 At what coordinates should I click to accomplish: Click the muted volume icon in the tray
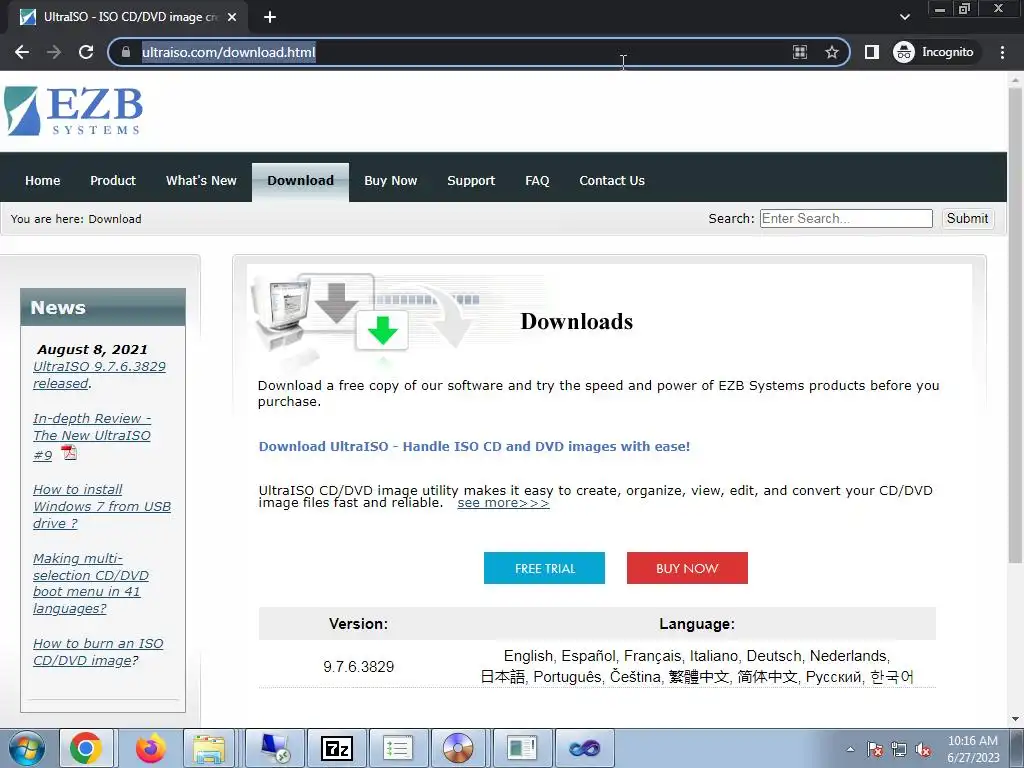point(923,749)
